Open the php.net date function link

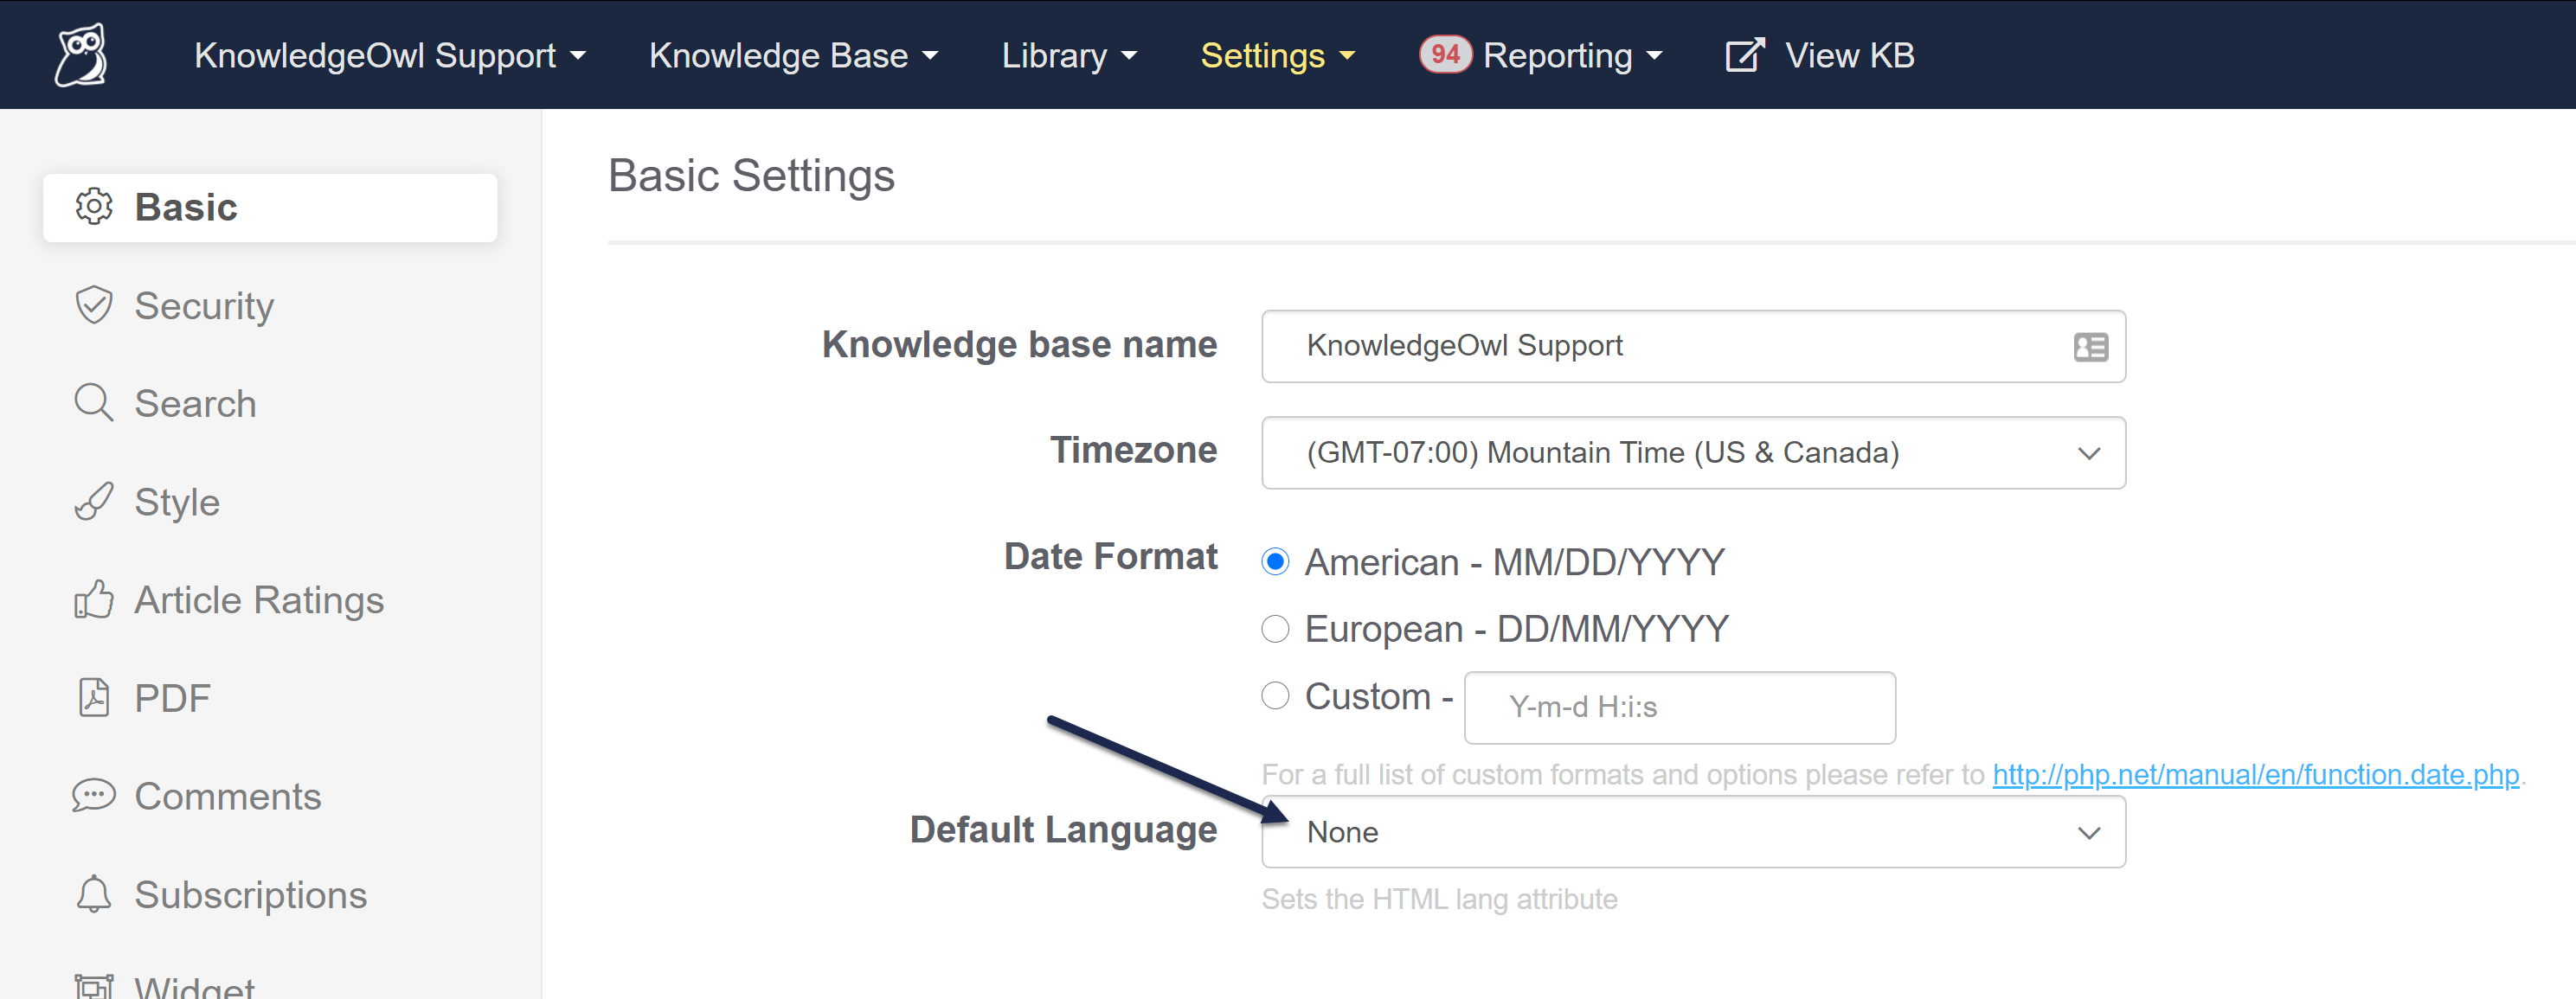pos(2255,775)
